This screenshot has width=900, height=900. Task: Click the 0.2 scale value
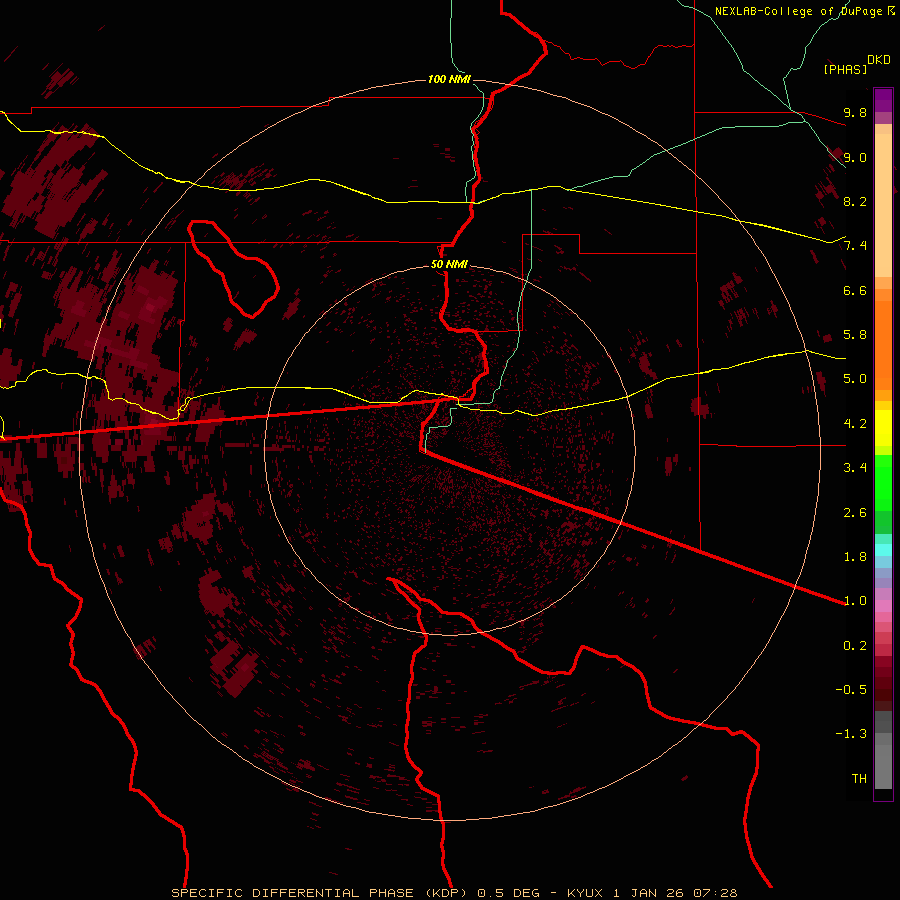pos(855,646)
